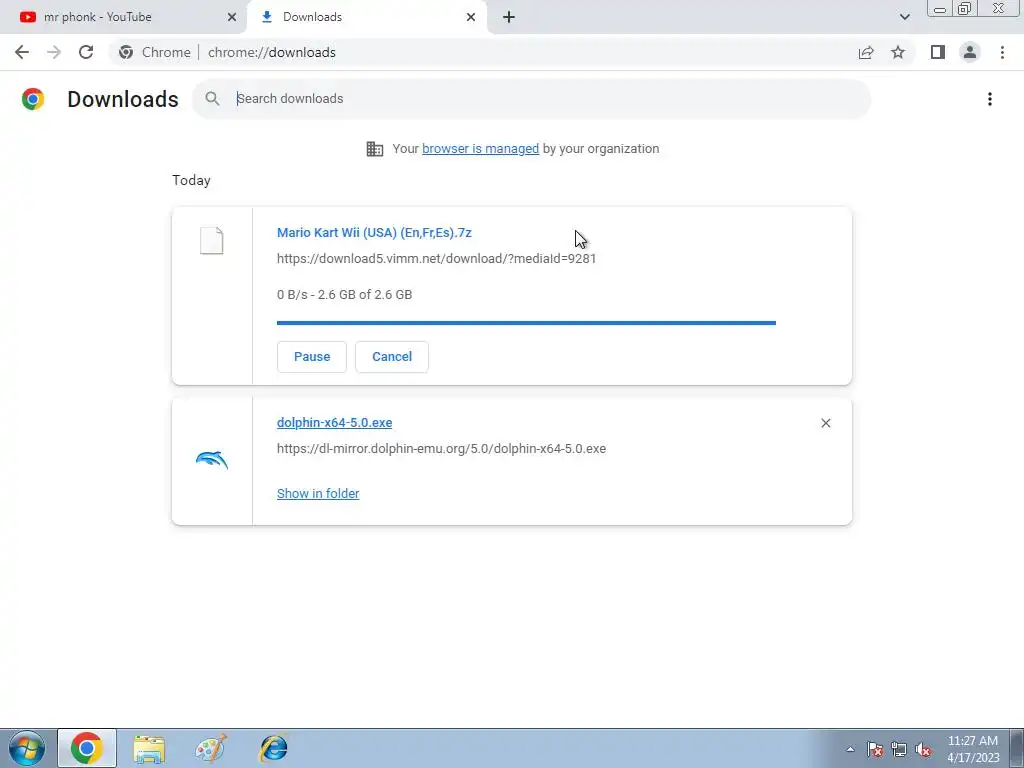Focus the Search downloads field
1024x768 pixels.
pyautogui.click(x=532, y=99)
